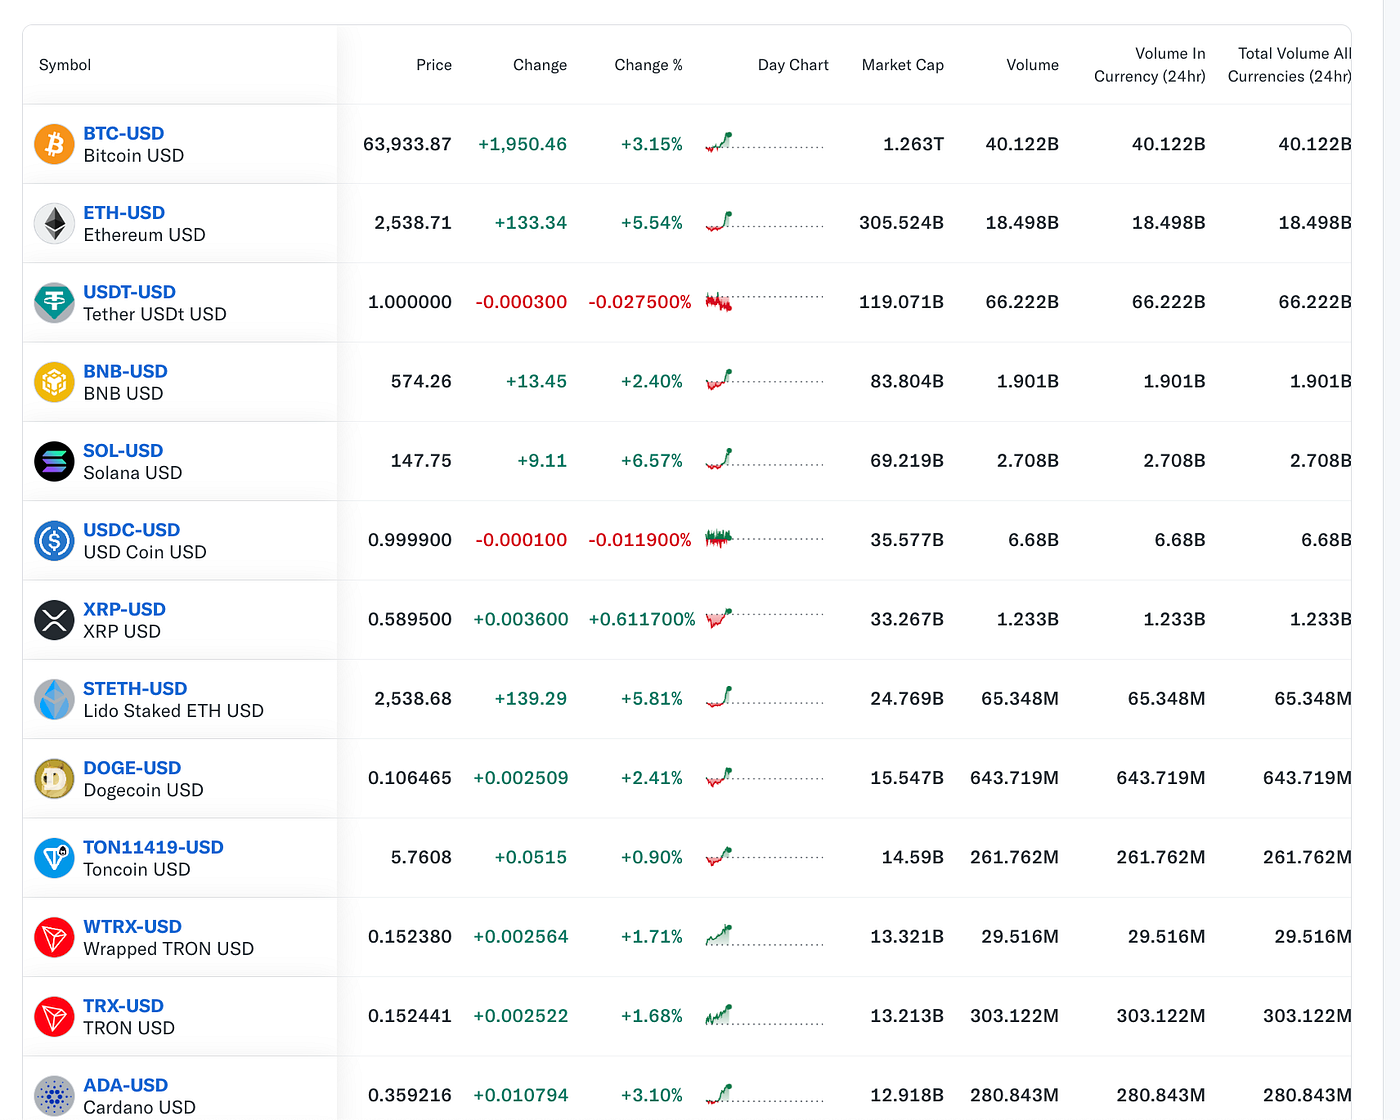This screenshot has width=1400, height=1120.
Task: Open the WTRX-USD symbol link
Action: [132, 926]
